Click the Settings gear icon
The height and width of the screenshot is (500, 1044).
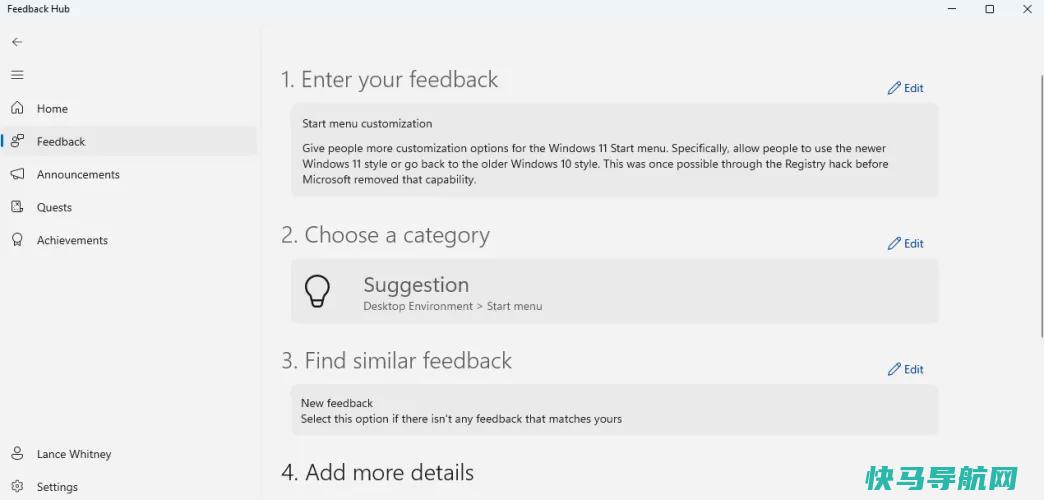click(17, 487)
